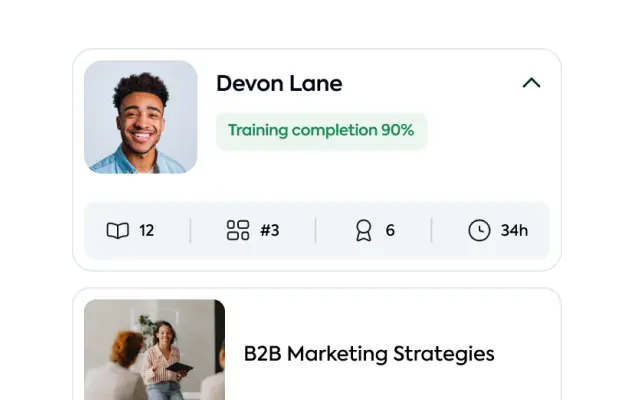Click the divider between grid and ribbon stats
Viewport: 632px width, 400px height.
(x=315, y=230)
